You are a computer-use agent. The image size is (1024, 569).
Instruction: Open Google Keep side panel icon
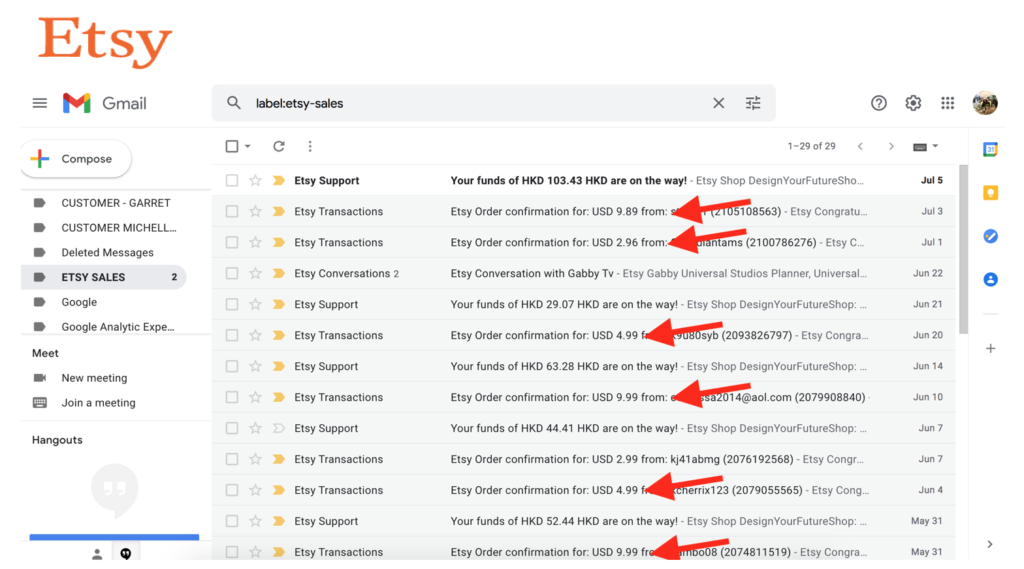tap(991, 193)
